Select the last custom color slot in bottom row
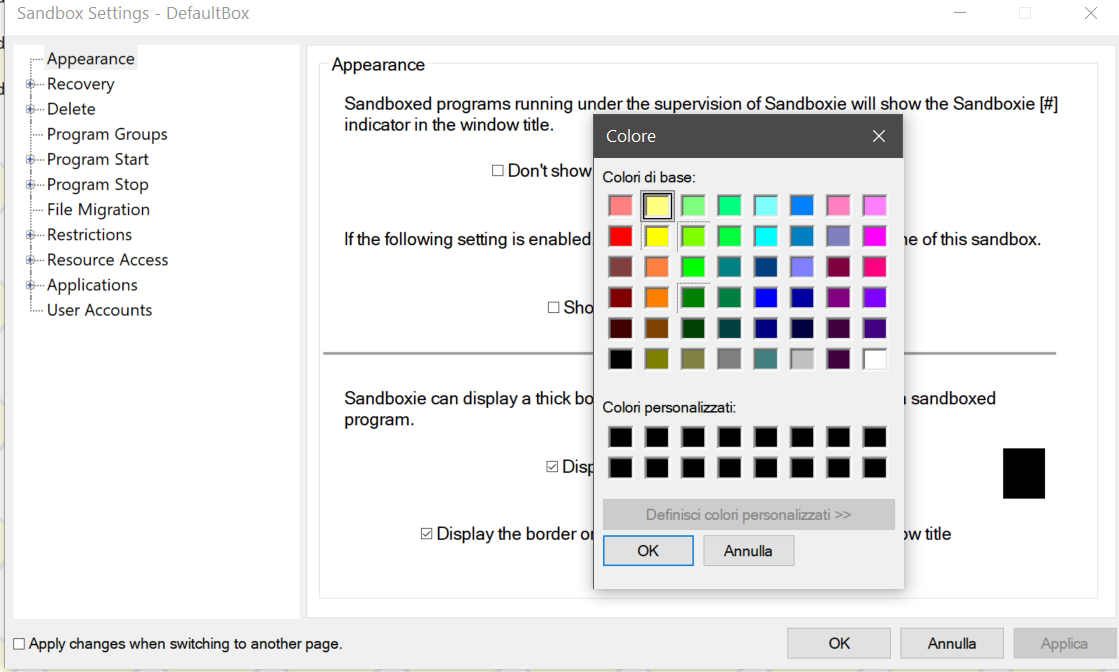The image size is (1119, 672). (x=874, y=468)
